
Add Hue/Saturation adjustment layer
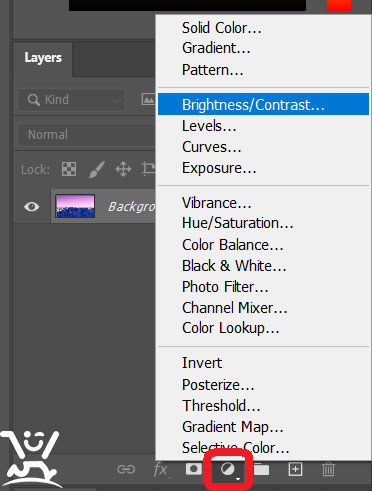(x=263, y=223)
